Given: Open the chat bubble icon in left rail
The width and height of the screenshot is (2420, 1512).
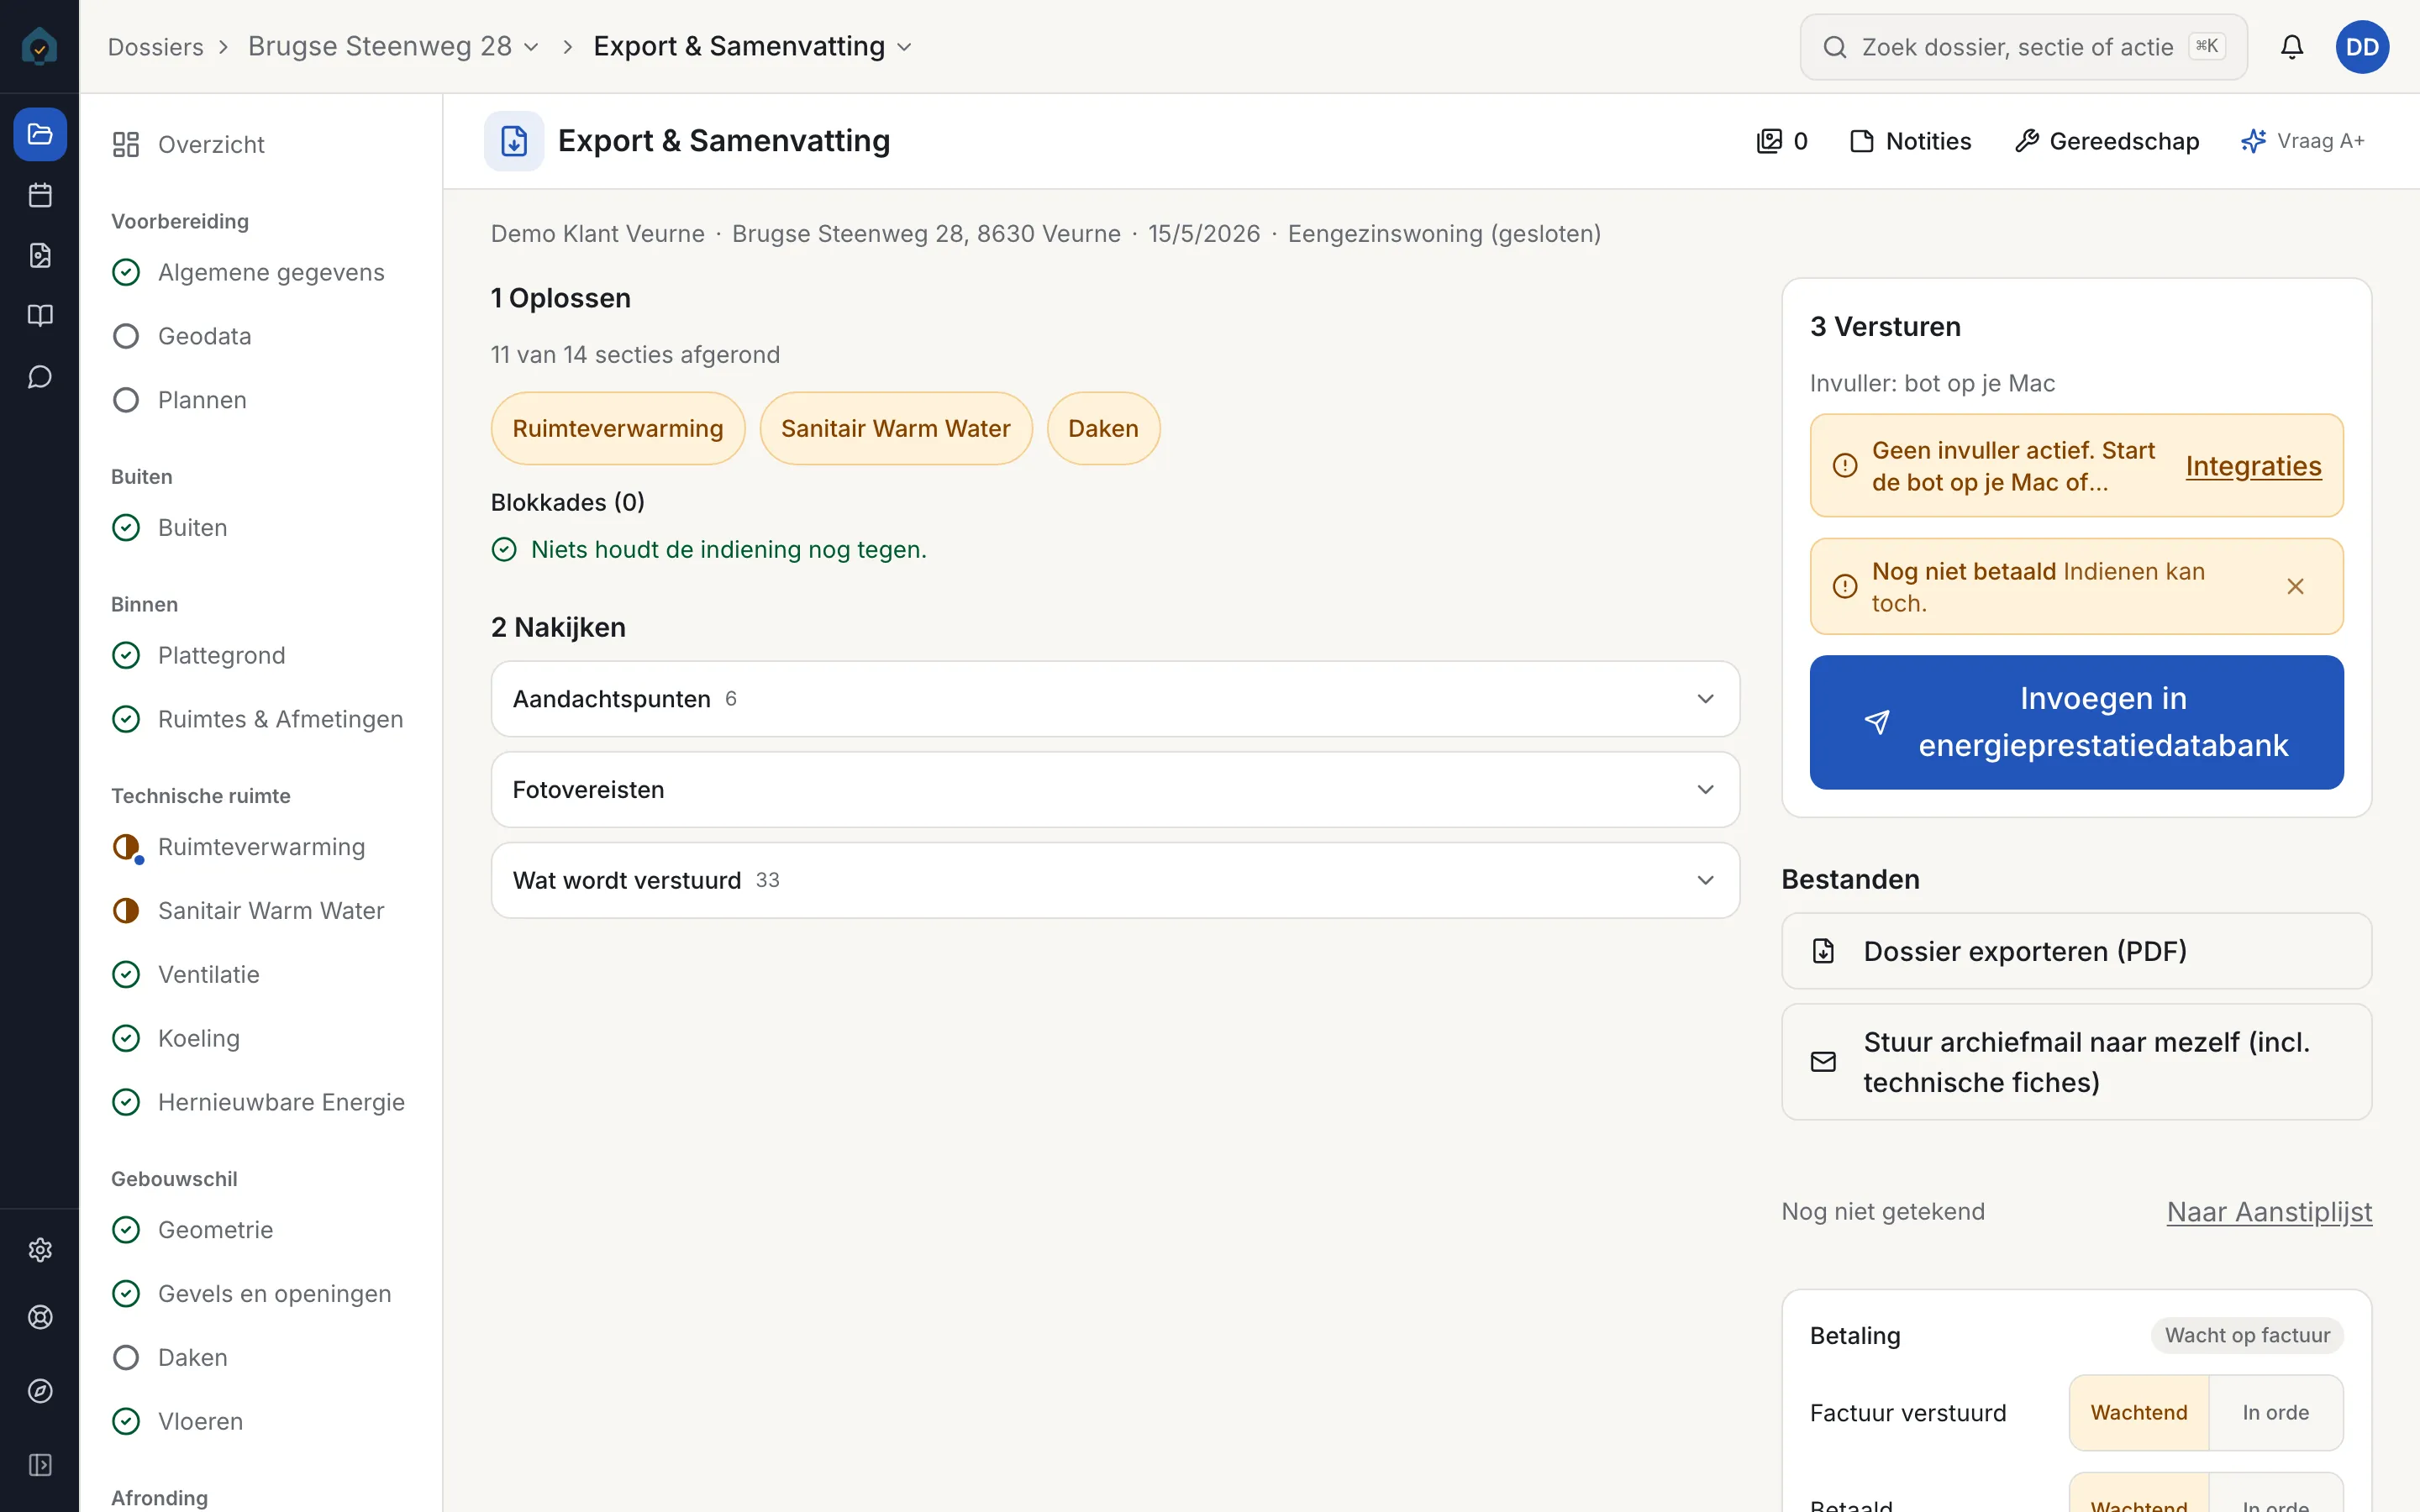Looking at the screenshot, I should click(40, 377).
